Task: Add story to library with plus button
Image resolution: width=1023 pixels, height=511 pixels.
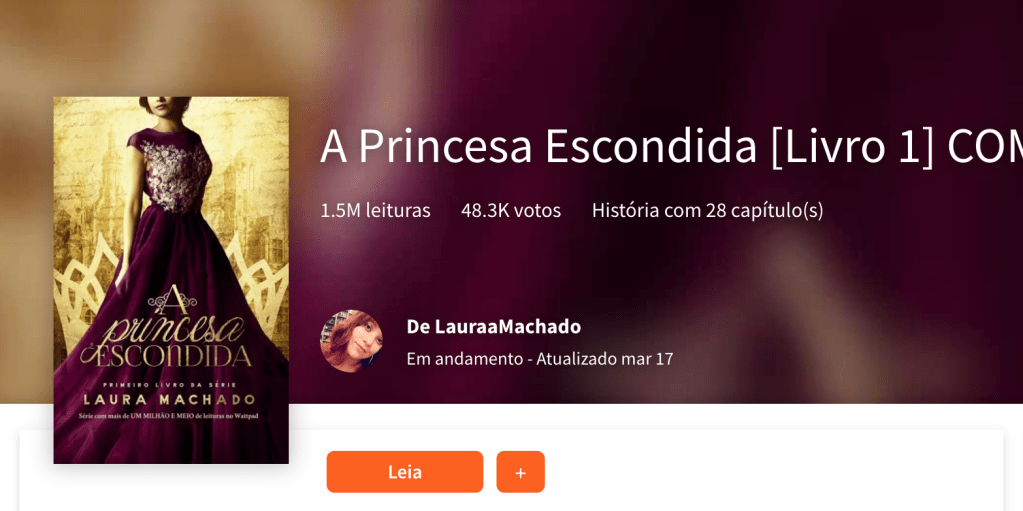Action: [520, 472]
